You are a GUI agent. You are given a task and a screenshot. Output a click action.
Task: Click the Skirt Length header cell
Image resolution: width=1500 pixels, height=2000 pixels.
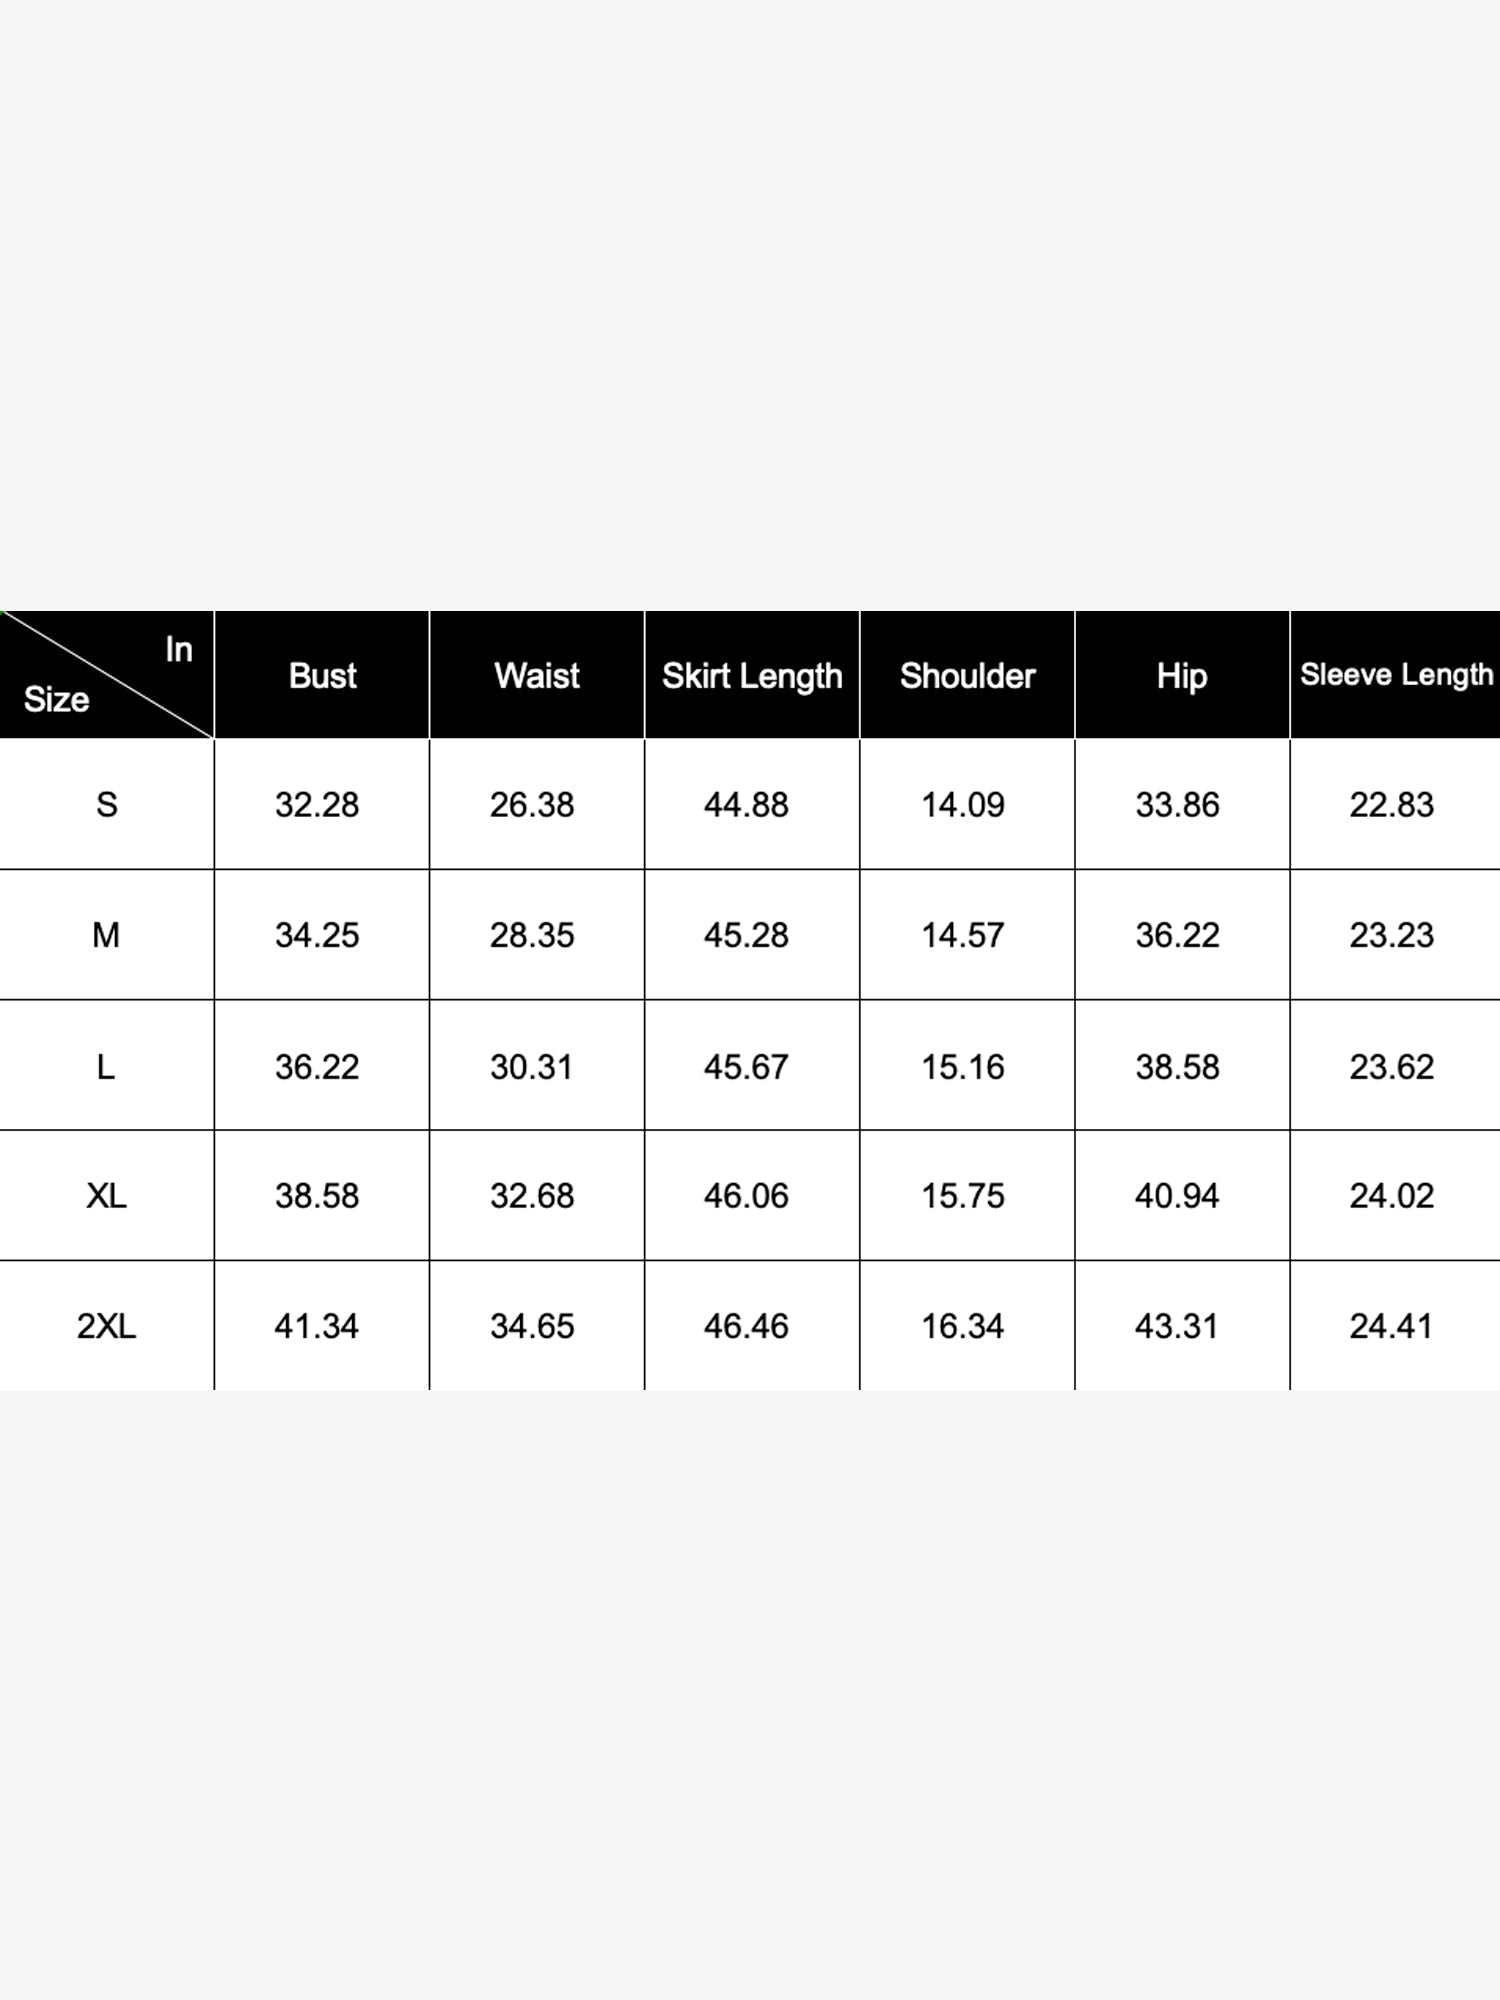pyautogui.click(x=752, y=675)
